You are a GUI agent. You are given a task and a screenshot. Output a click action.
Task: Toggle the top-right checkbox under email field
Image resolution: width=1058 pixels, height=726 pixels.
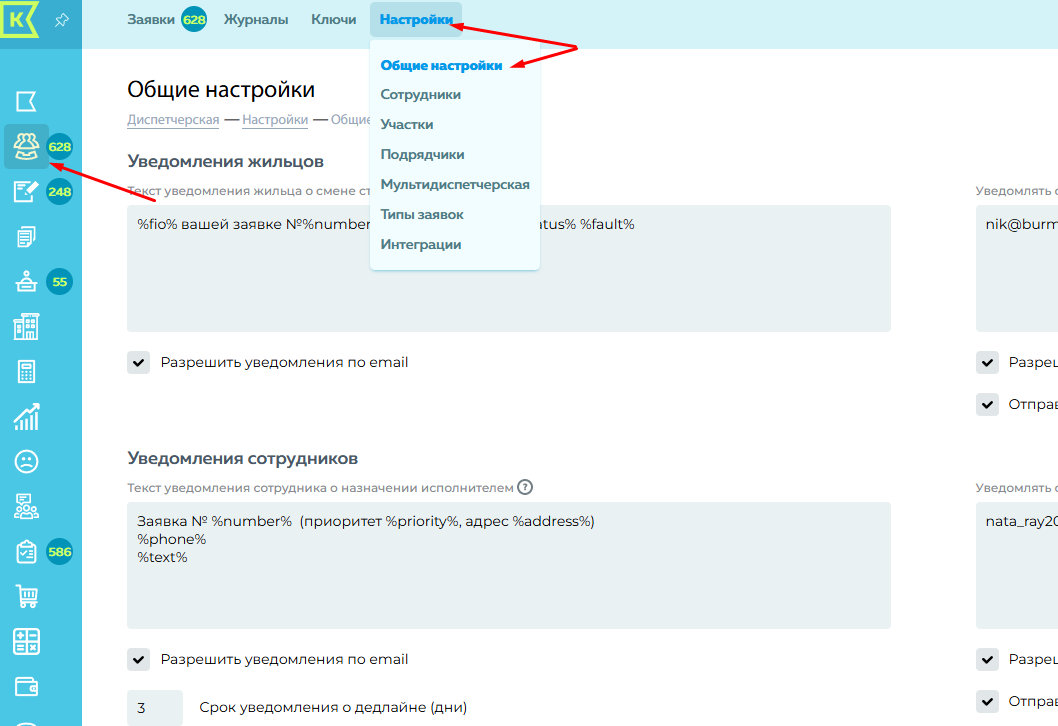(988, 362)
